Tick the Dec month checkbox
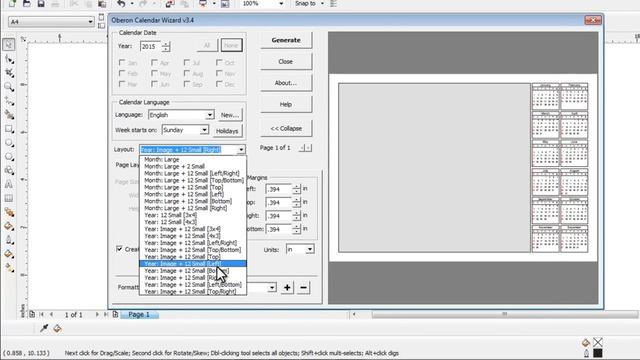This screenshot has width=640, height=360. 219,84
